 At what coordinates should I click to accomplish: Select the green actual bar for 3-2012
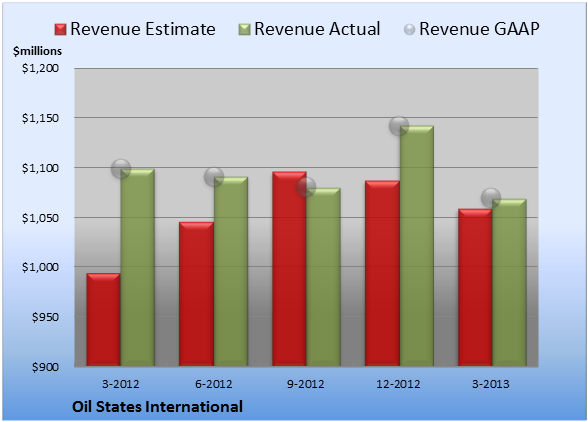point(137,267)
